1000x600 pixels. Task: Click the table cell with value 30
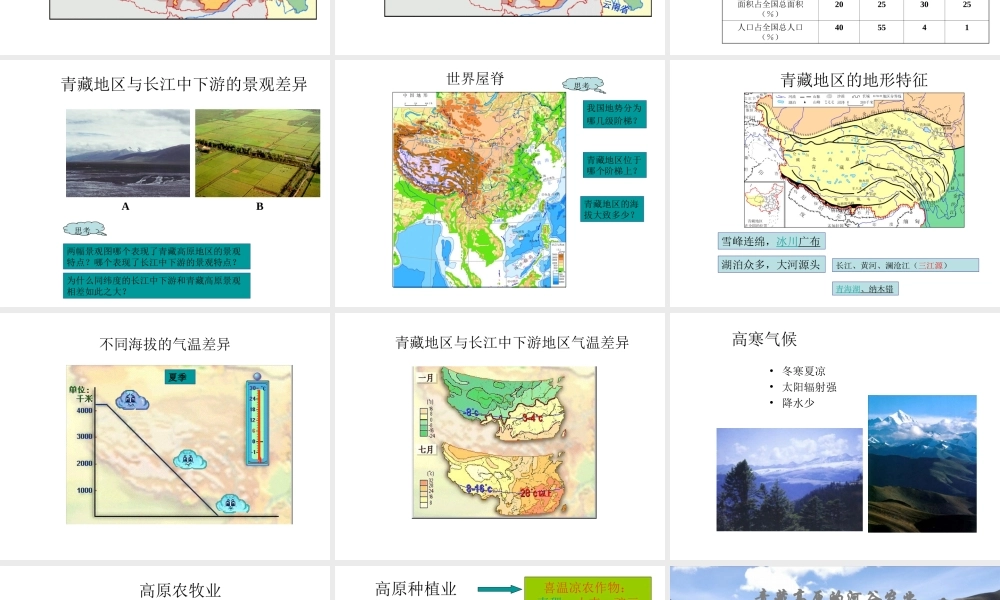924,9
